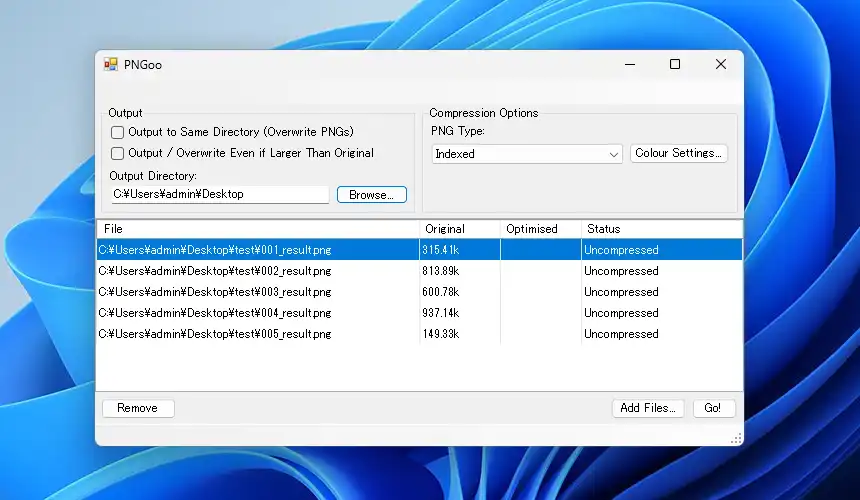
Task: Enable Output to Same Directory checkbox
Action: [x=117, y=132]
